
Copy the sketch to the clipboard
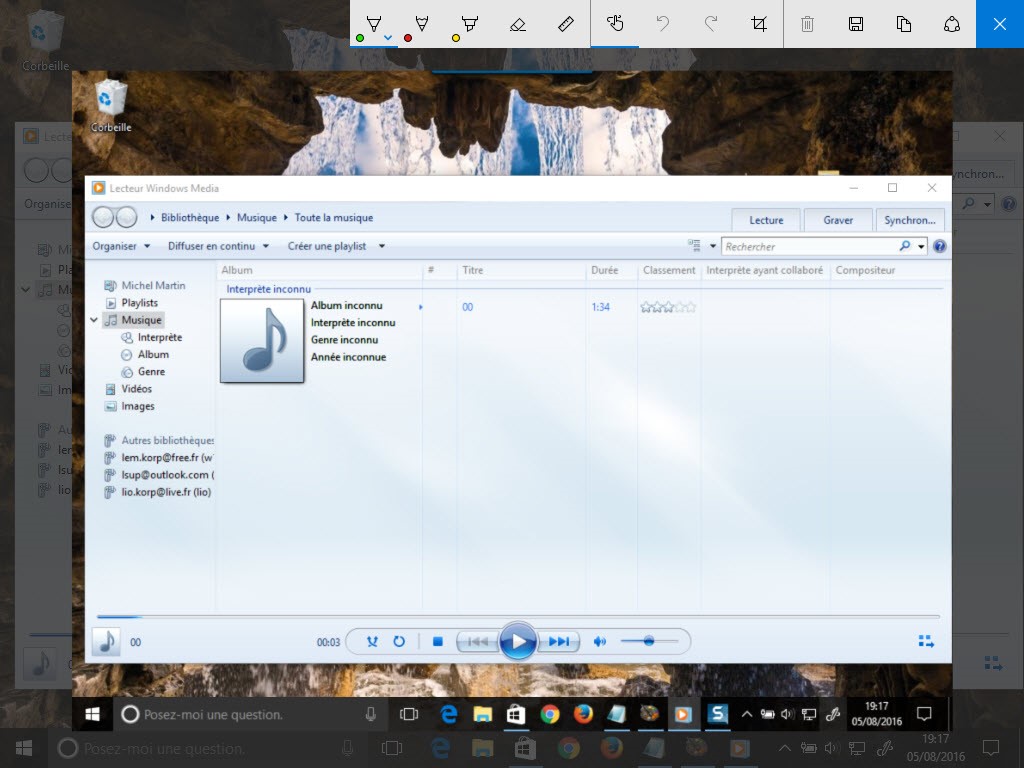click(904, 23)
